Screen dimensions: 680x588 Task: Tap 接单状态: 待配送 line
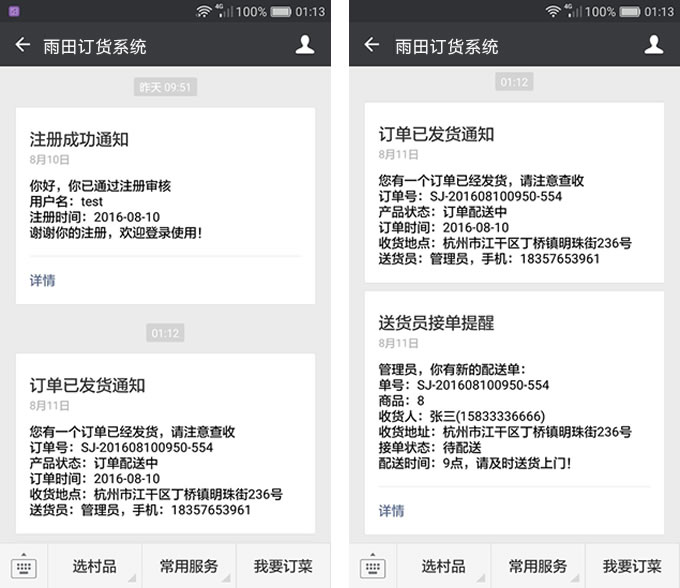click(x=430, y=448)
